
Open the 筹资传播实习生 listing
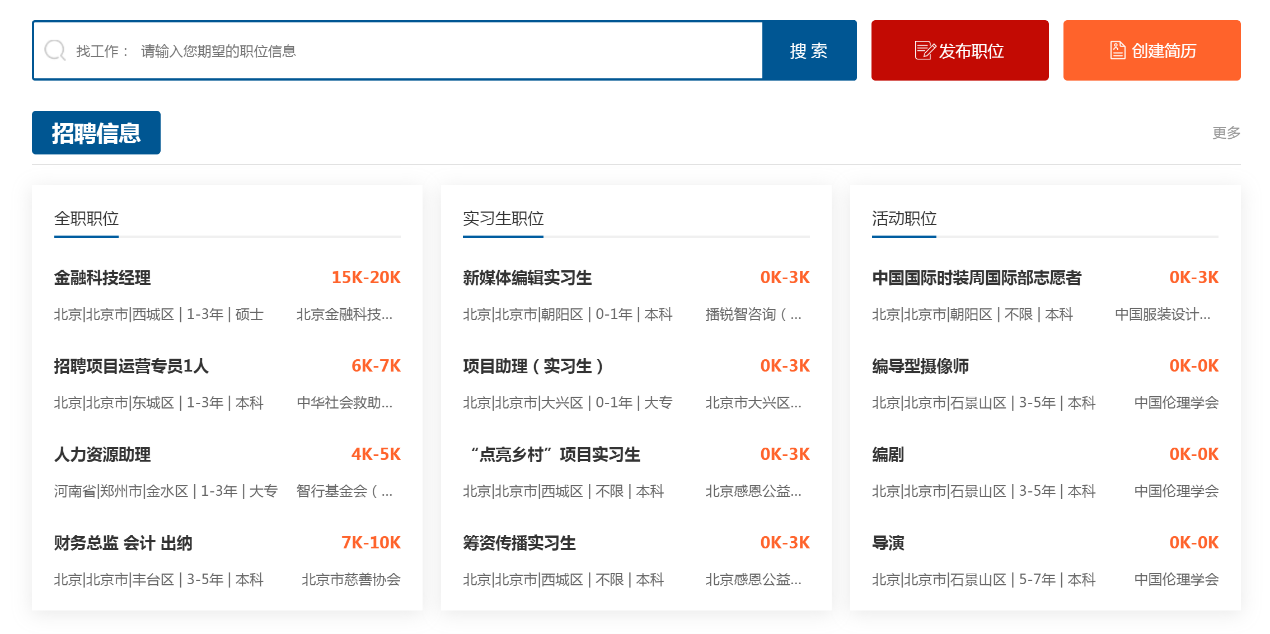click(x=517, y=542)
